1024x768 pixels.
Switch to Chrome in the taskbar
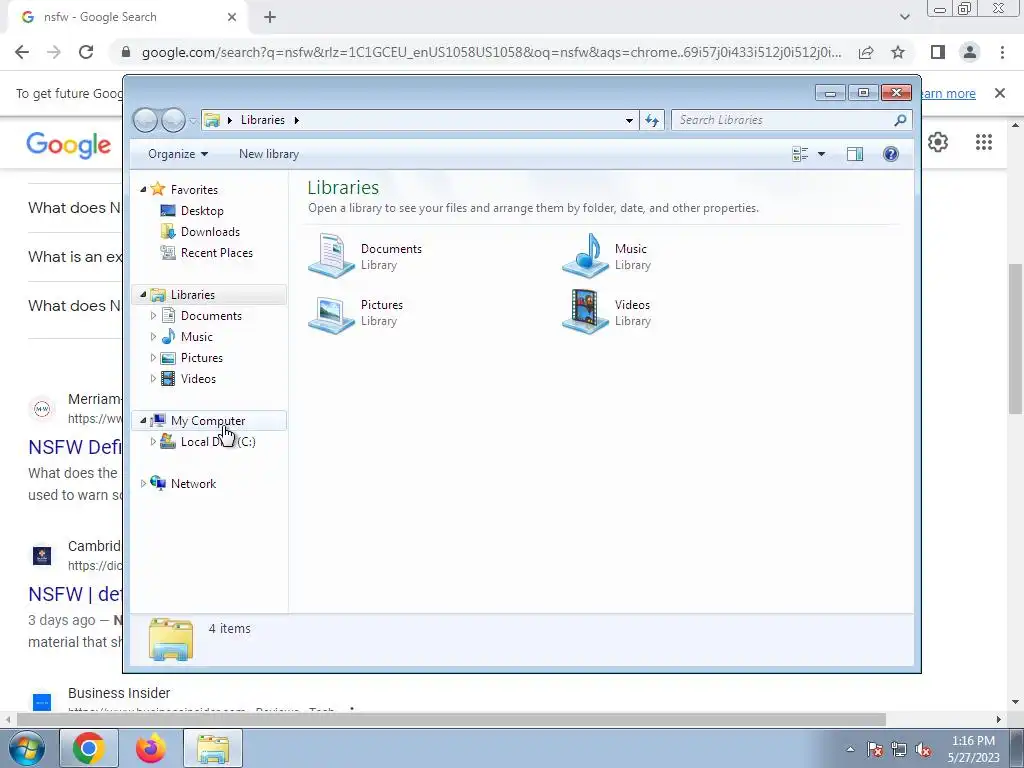click(89, 748)
